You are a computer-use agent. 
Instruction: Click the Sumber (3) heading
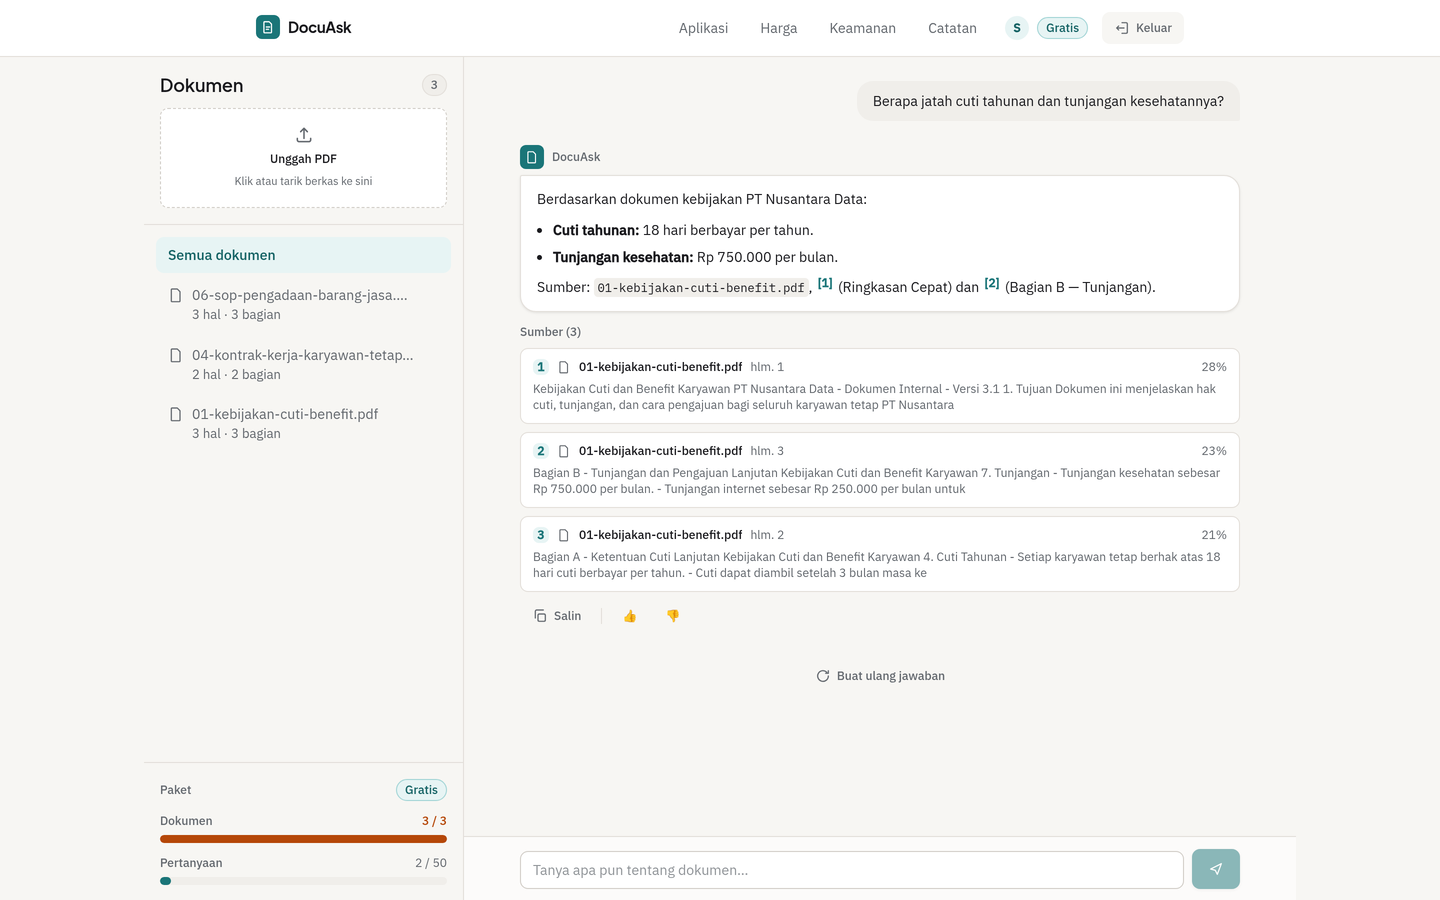[550, 332]
